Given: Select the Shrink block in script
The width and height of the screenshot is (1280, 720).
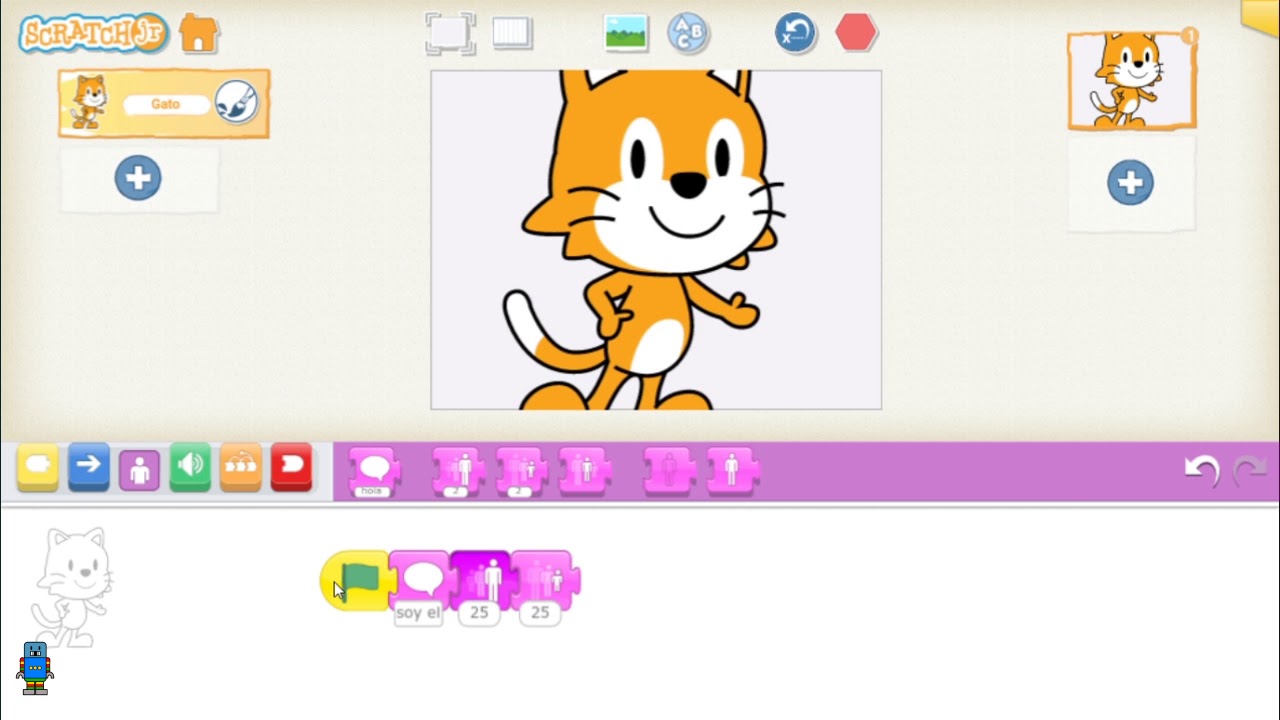Looking at the screenshot, I should 544,578.
